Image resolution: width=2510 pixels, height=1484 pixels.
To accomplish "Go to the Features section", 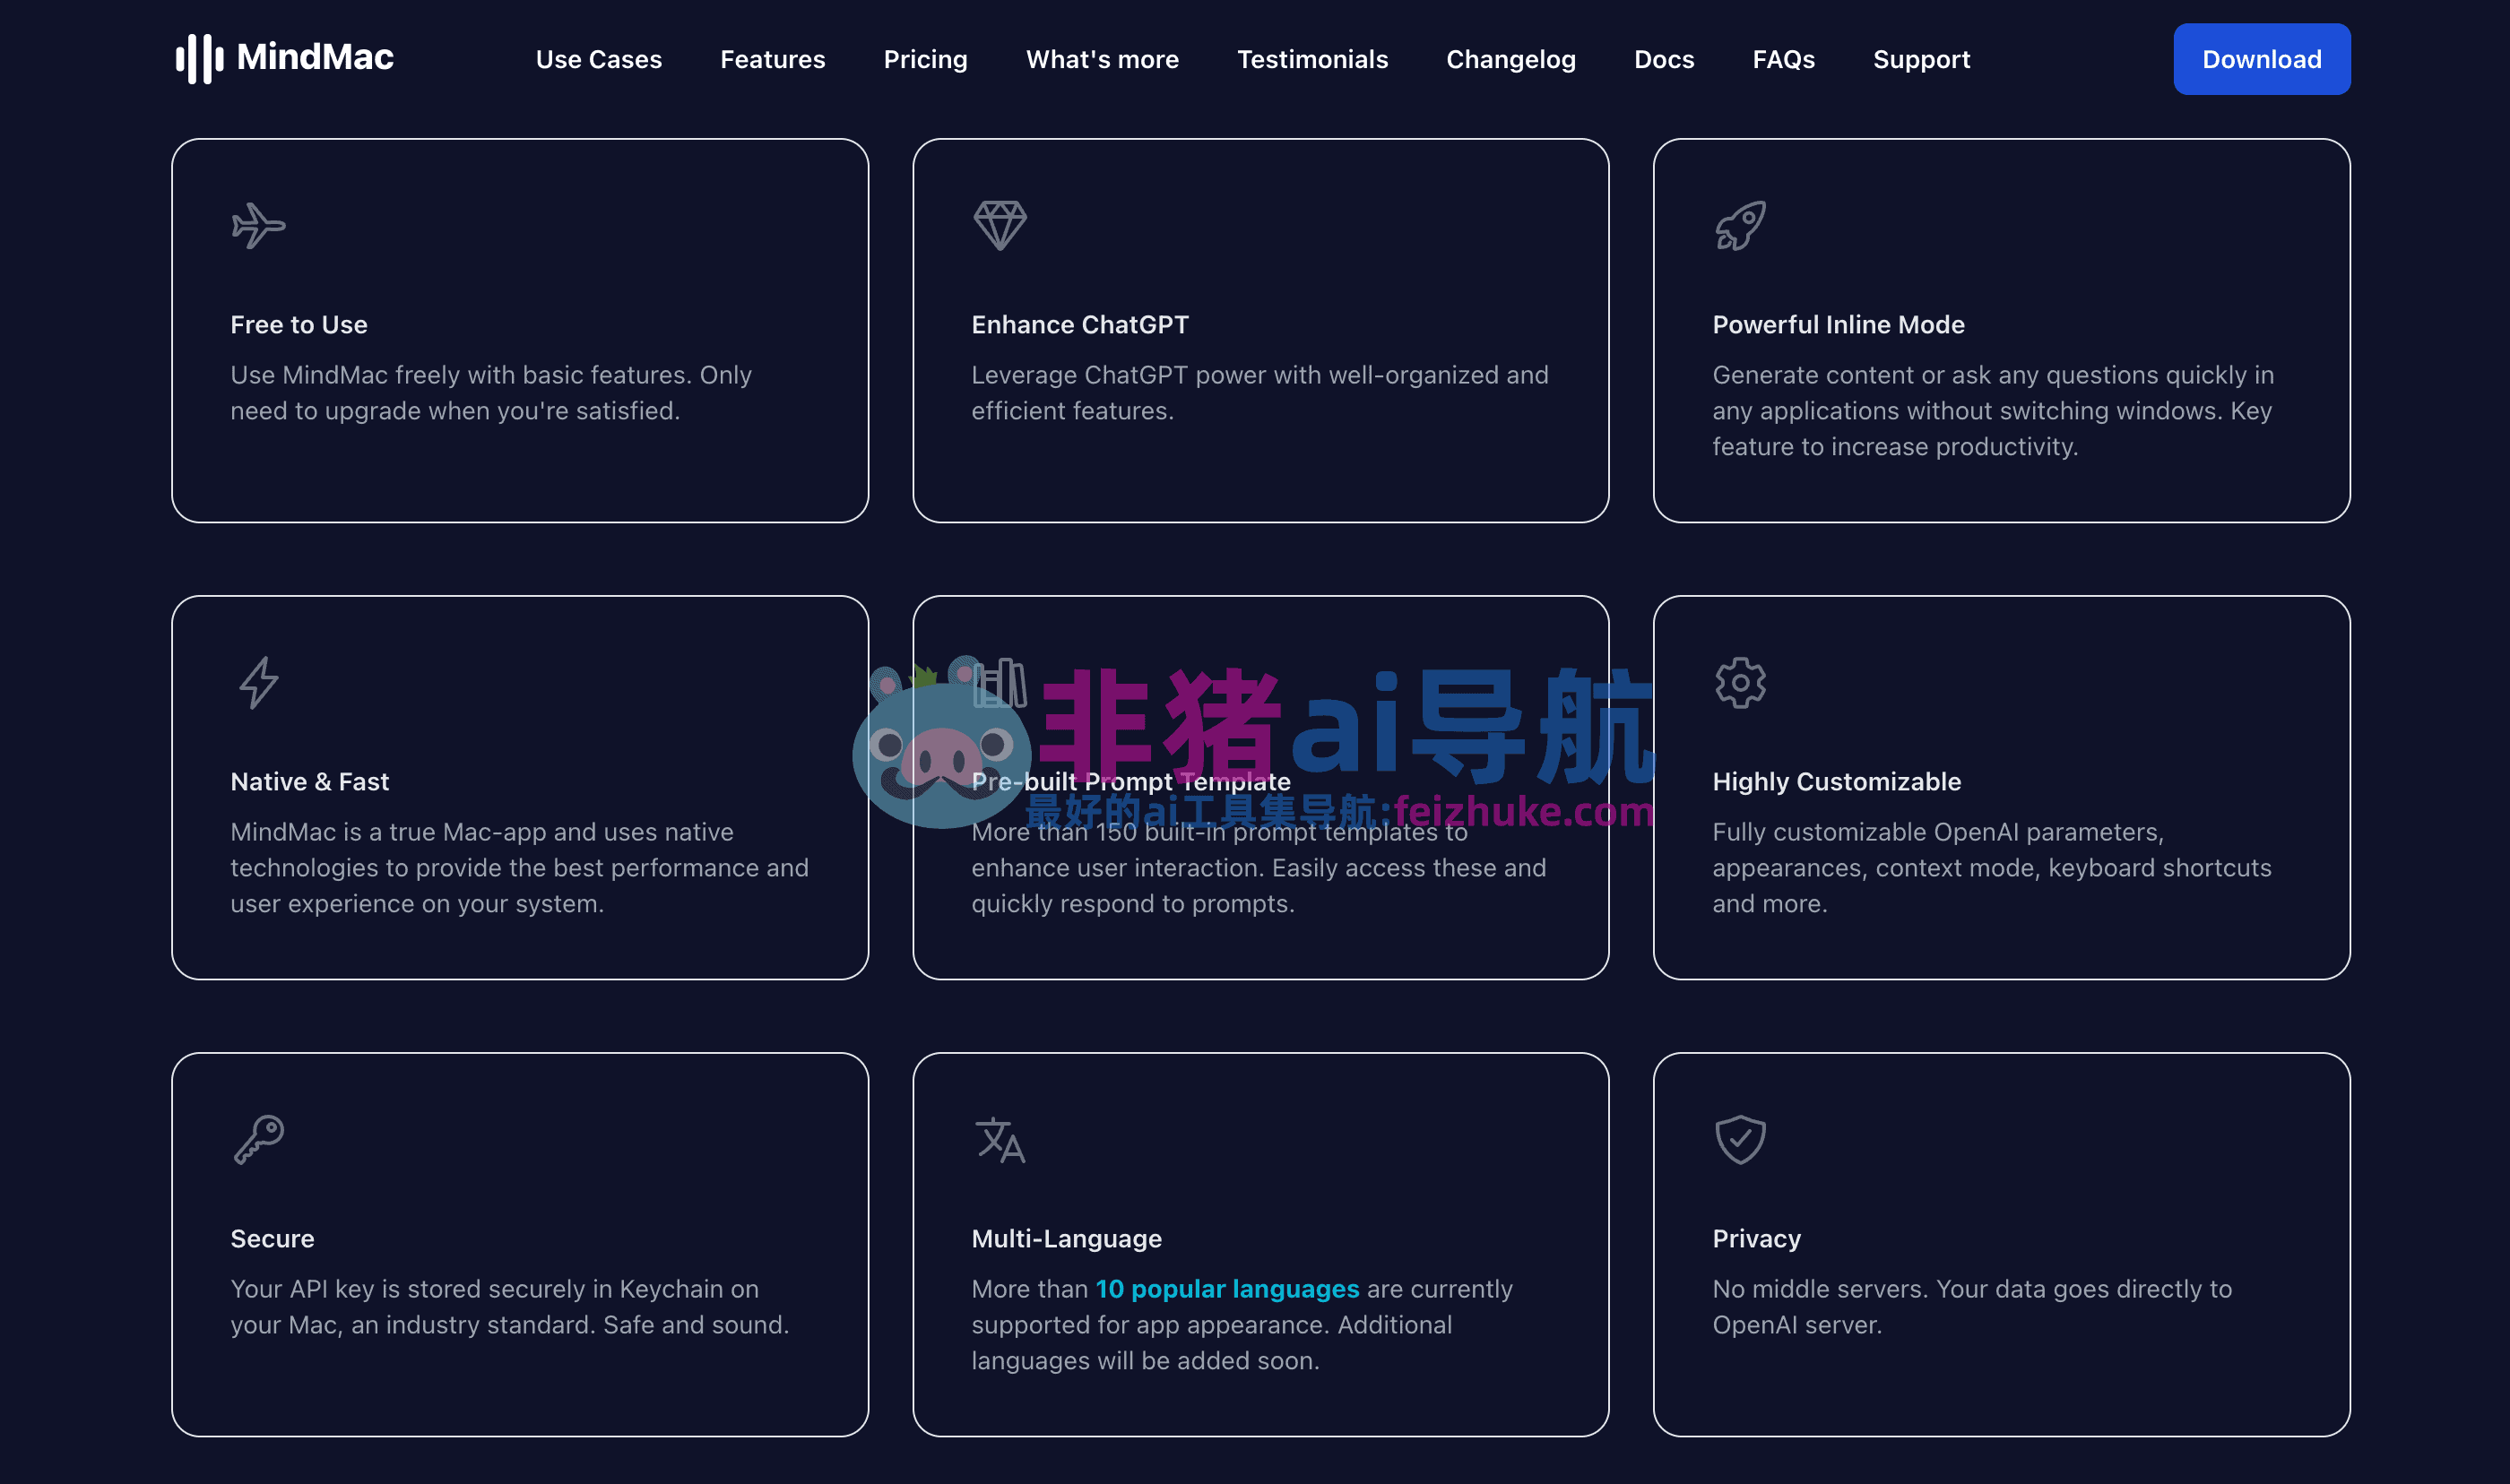I will 772,60.
